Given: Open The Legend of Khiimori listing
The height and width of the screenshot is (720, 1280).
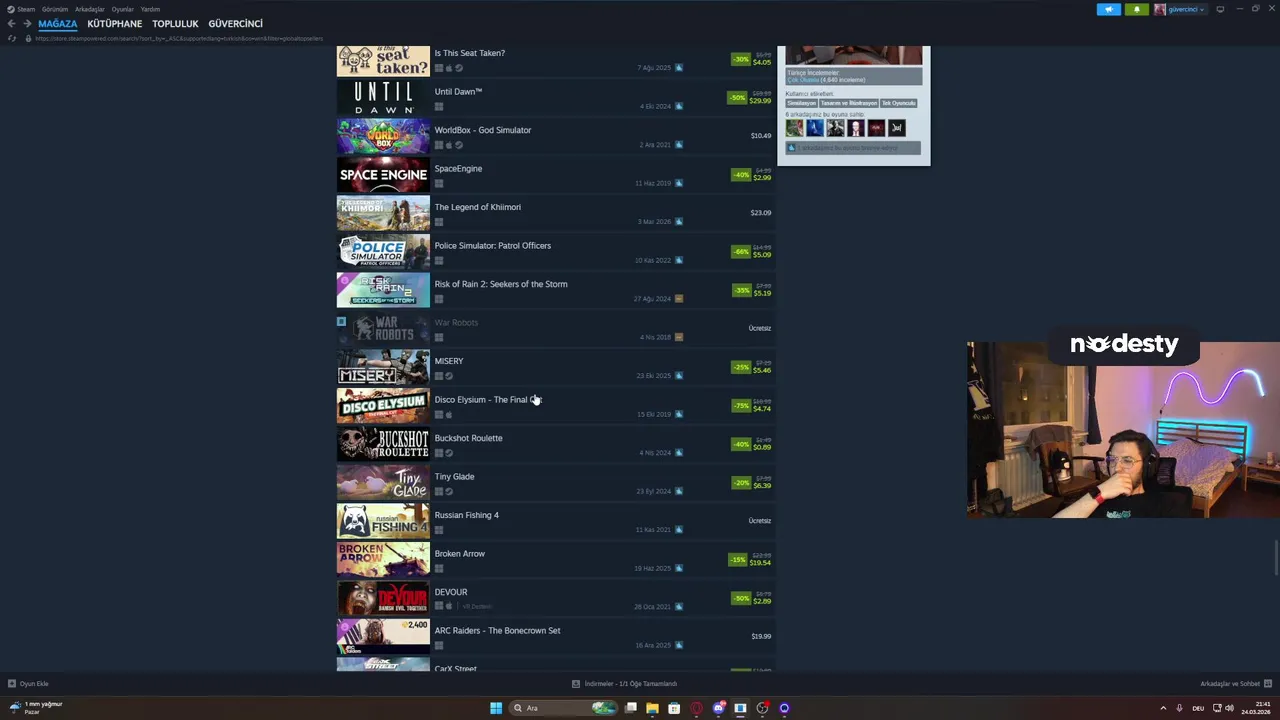Looking at the screenshot, I should (x=556, y=213).
